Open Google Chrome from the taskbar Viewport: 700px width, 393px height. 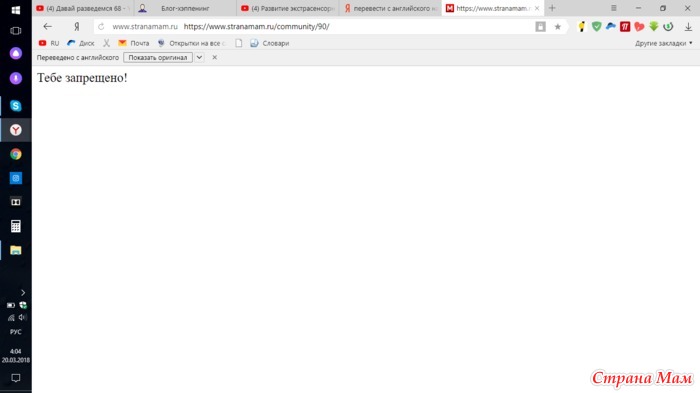[x=16, y=154]
